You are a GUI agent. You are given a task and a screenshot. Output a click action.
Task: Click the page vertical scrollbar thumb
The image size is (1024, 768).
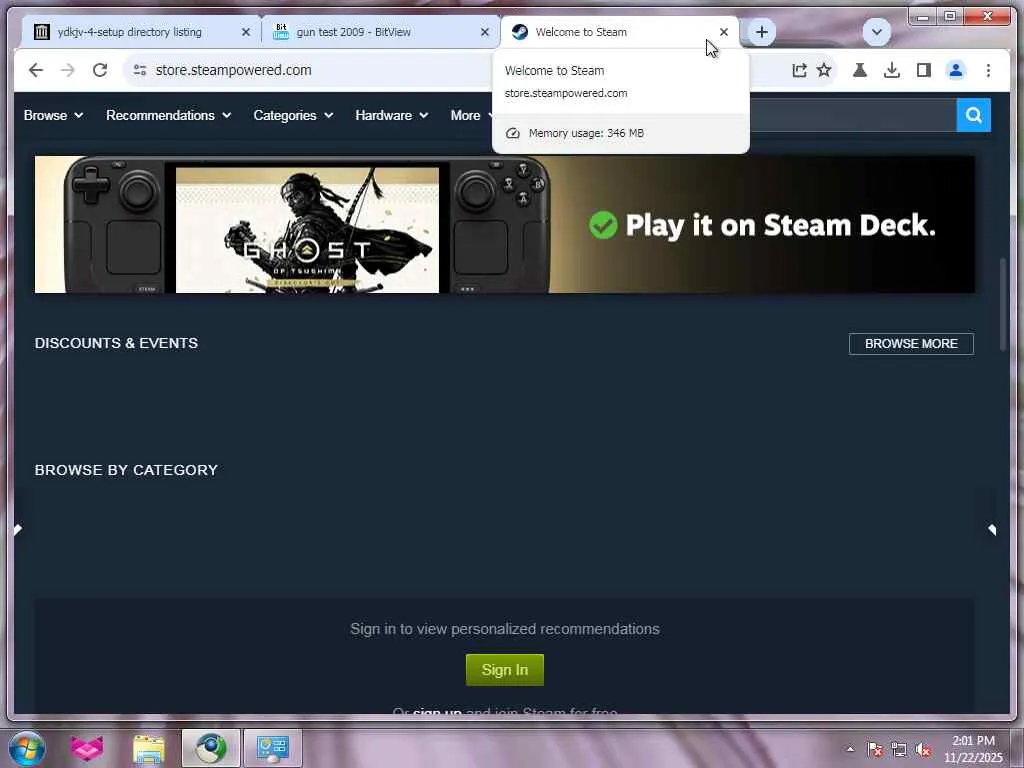(x=1003, y=305)
